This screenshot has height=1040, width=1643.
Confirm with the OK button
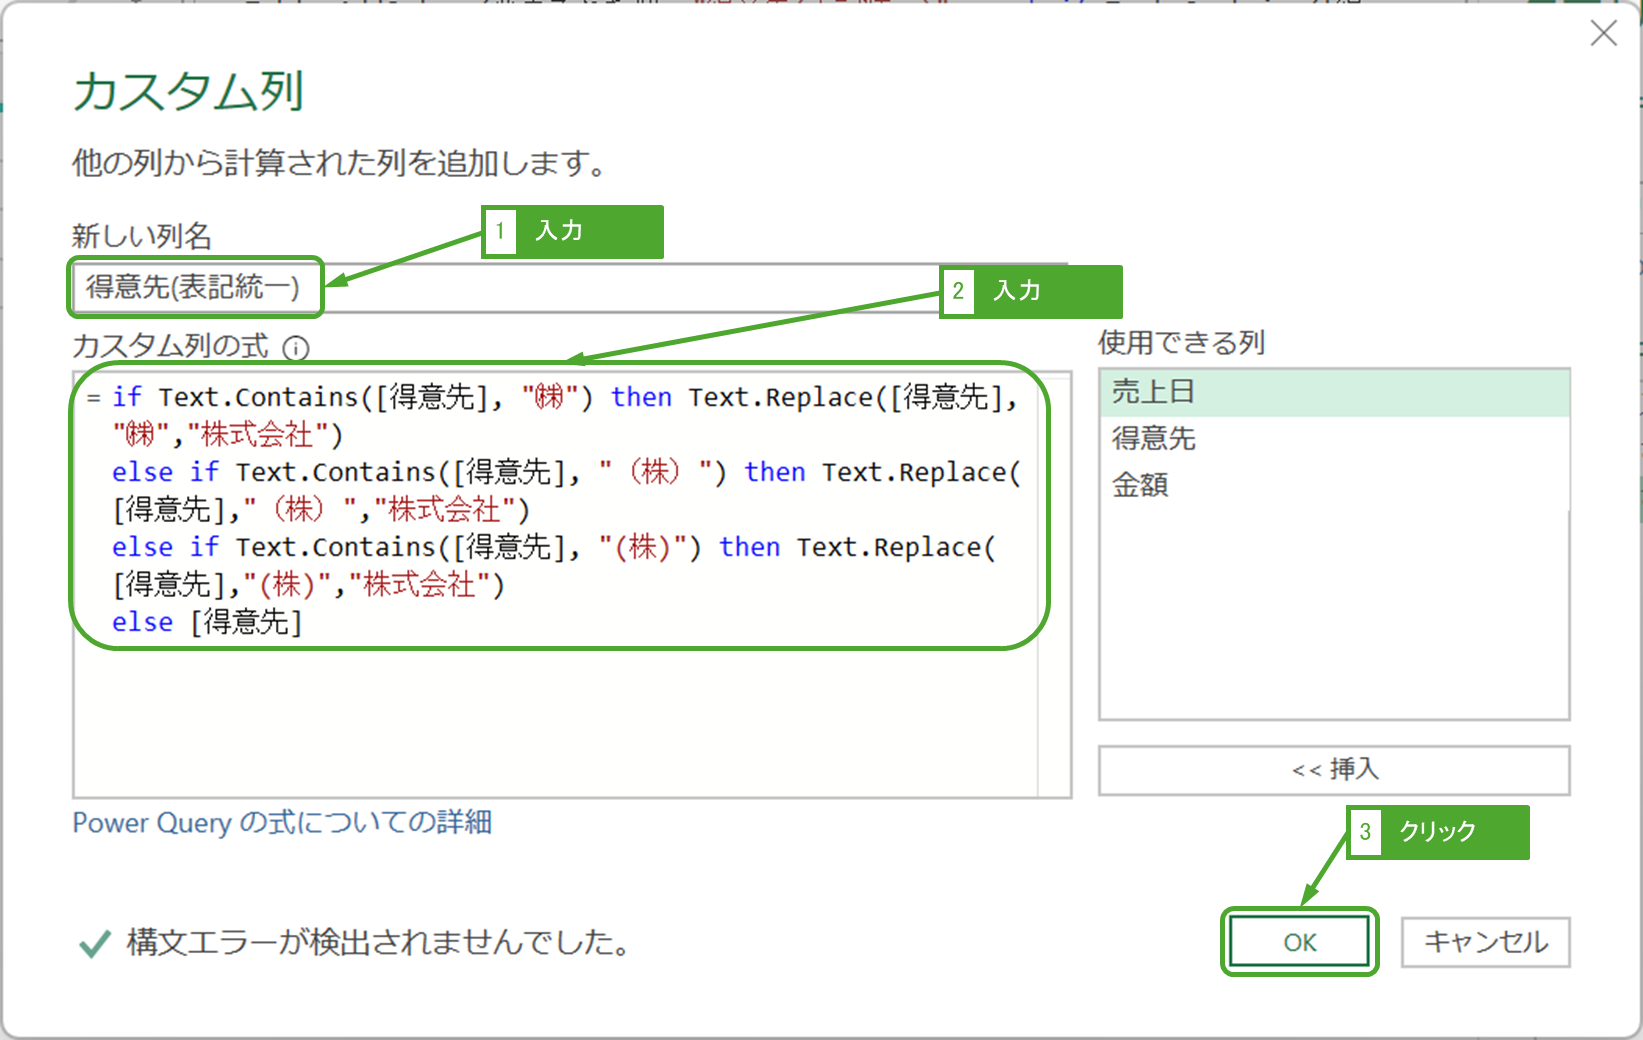[x=1300, y=942]
